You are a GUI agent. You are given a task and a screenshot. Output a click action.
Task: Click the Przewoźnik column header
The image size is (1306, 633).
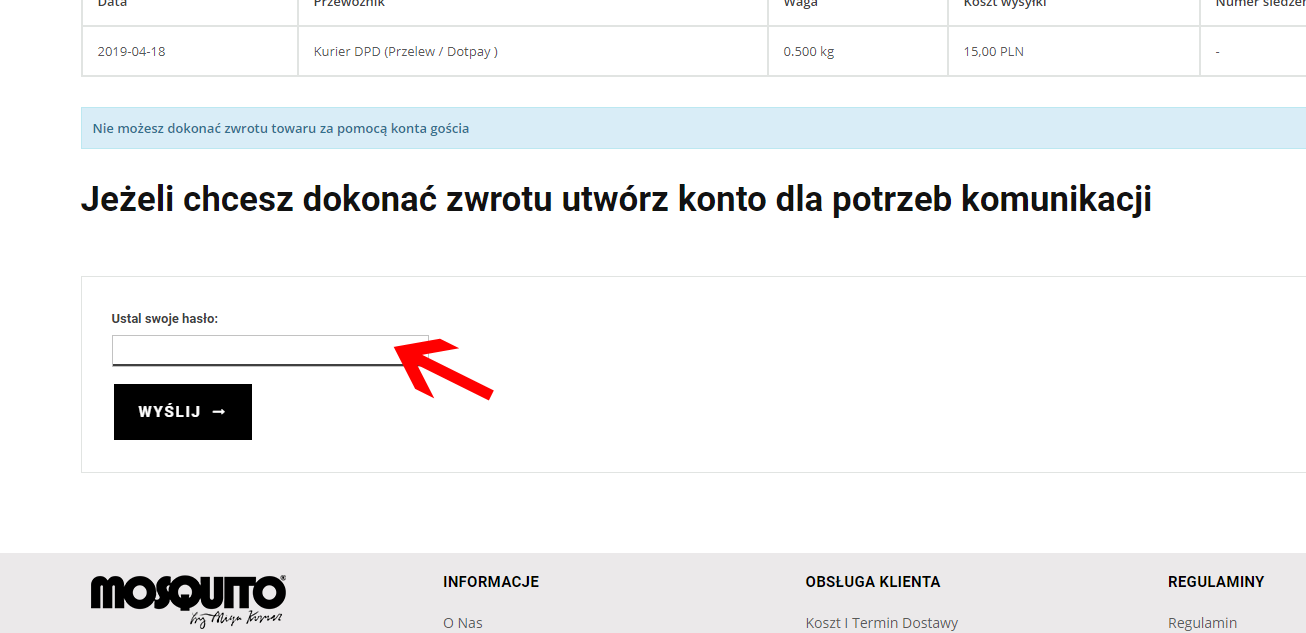click(349, 5)
